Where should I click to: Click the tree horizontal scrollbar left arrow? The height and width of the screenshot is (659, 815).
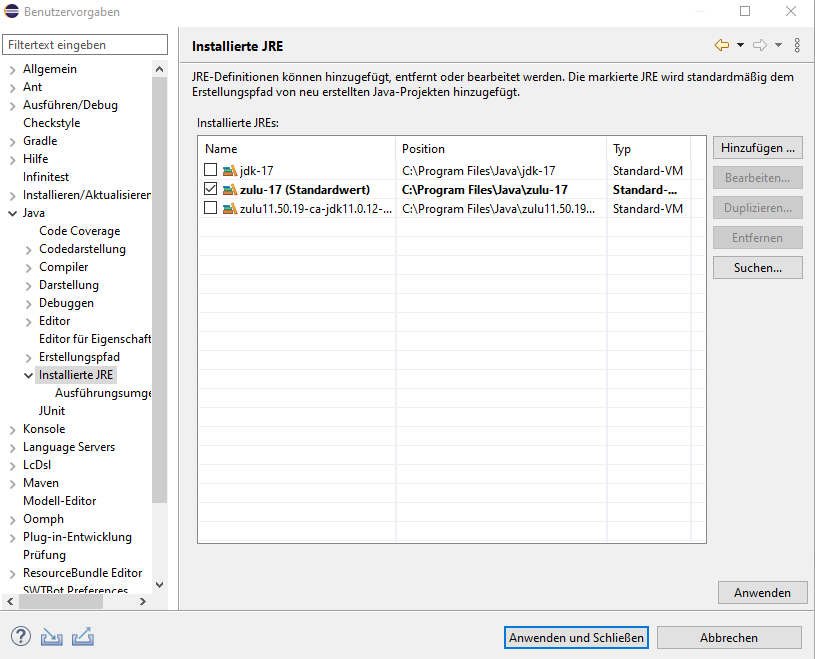(10, 601)
